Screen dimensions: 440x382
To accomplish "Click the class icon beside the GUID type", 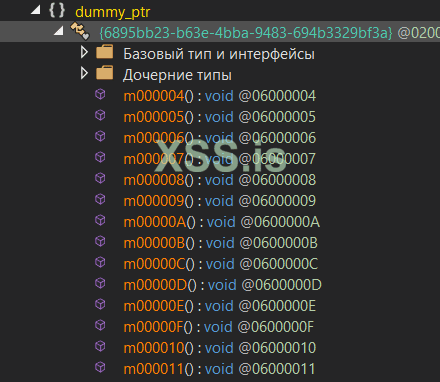I will coord(80,31).
